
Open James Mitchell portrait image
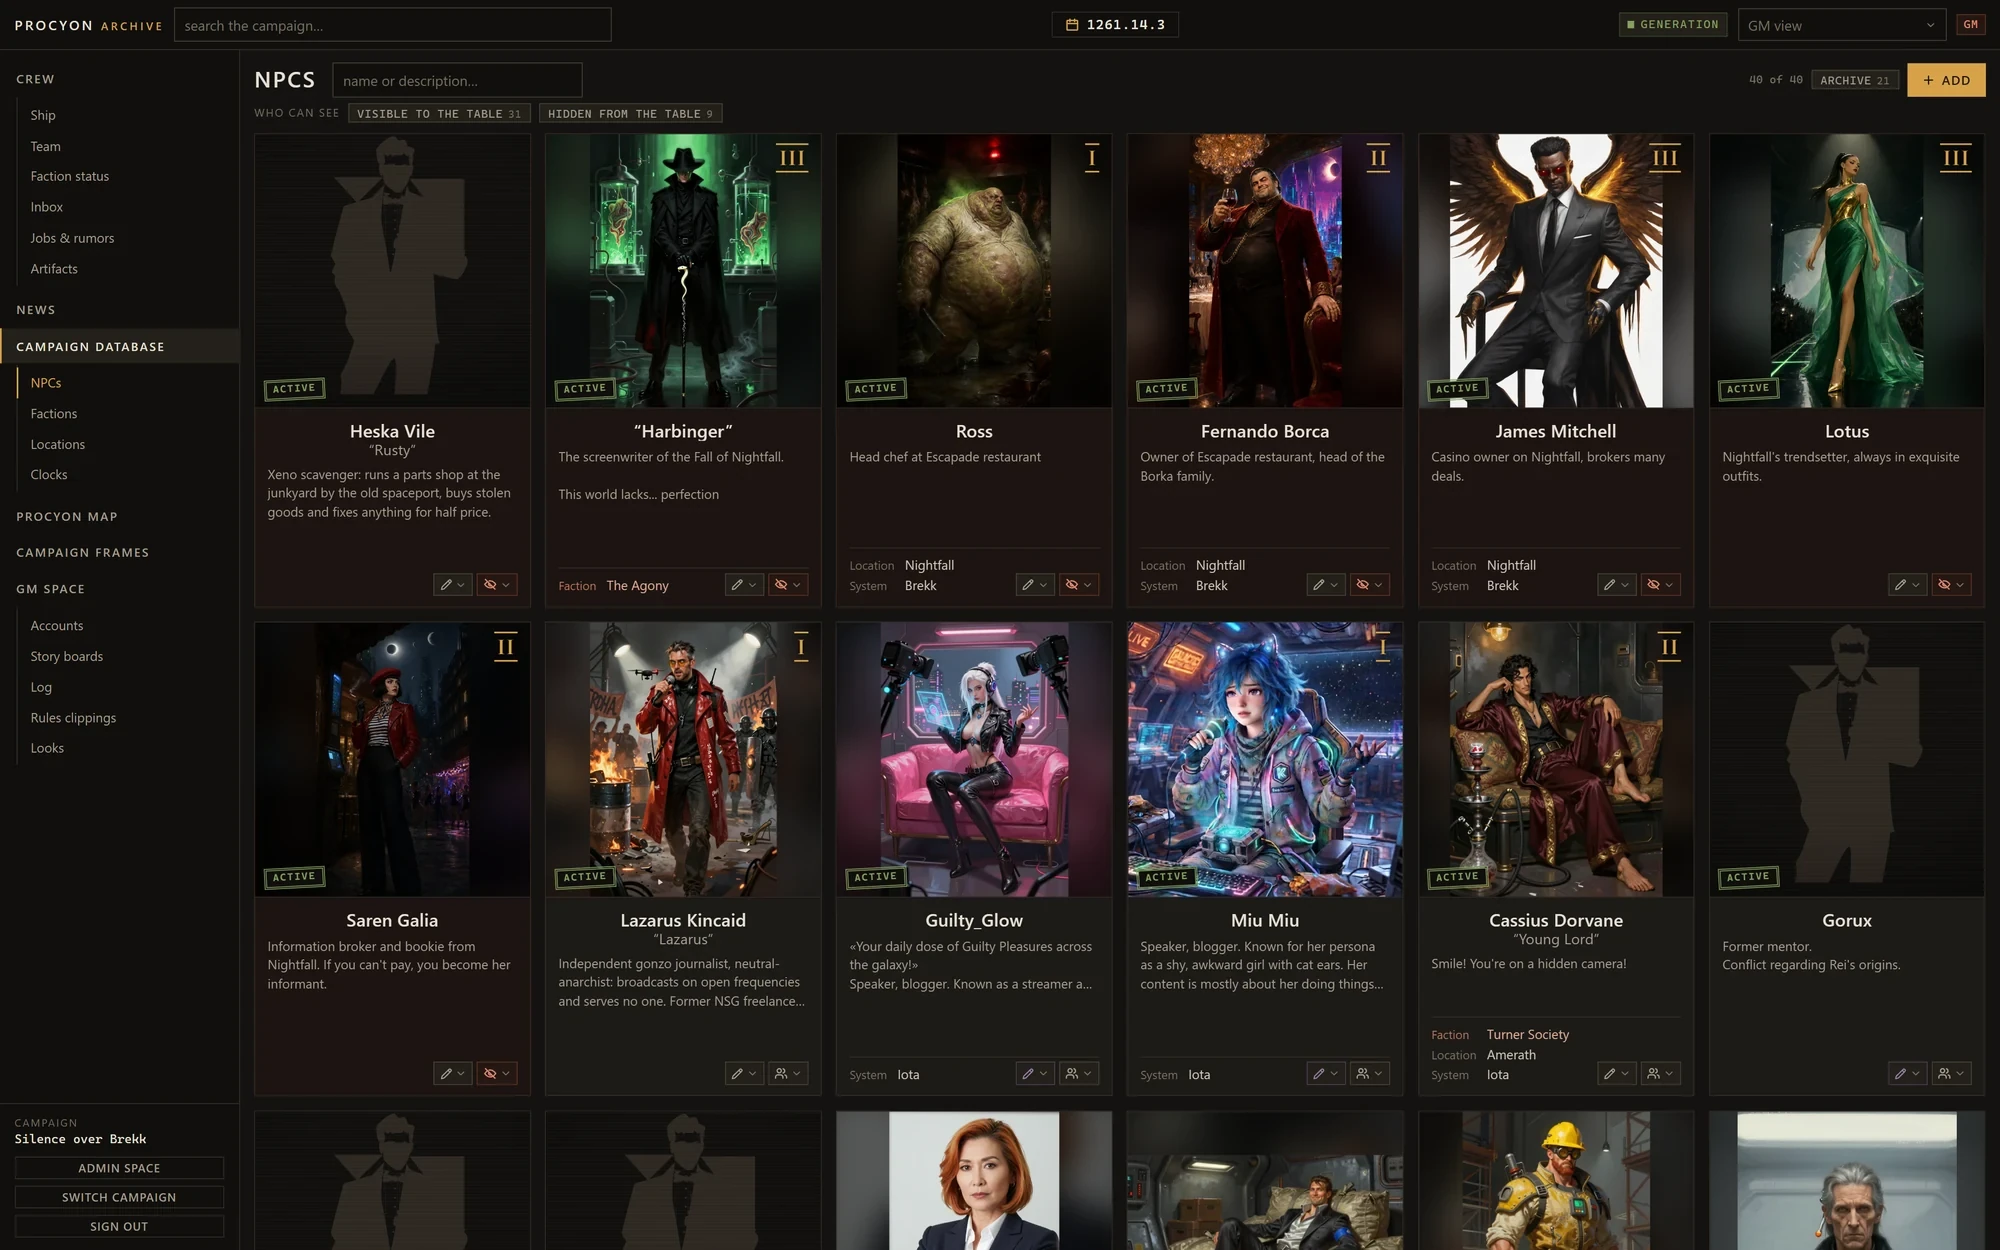click(x=1556, y=271)
